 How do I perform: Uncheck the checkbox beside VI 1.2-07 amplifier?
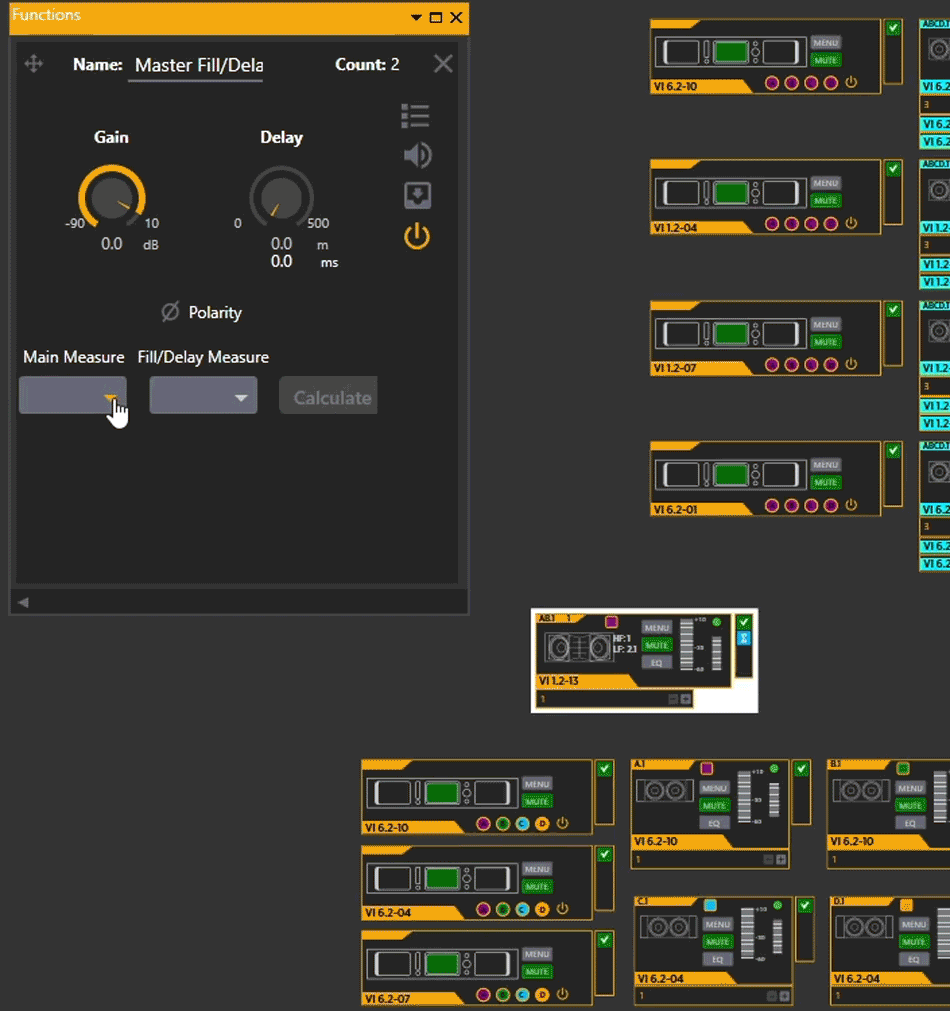893,310
